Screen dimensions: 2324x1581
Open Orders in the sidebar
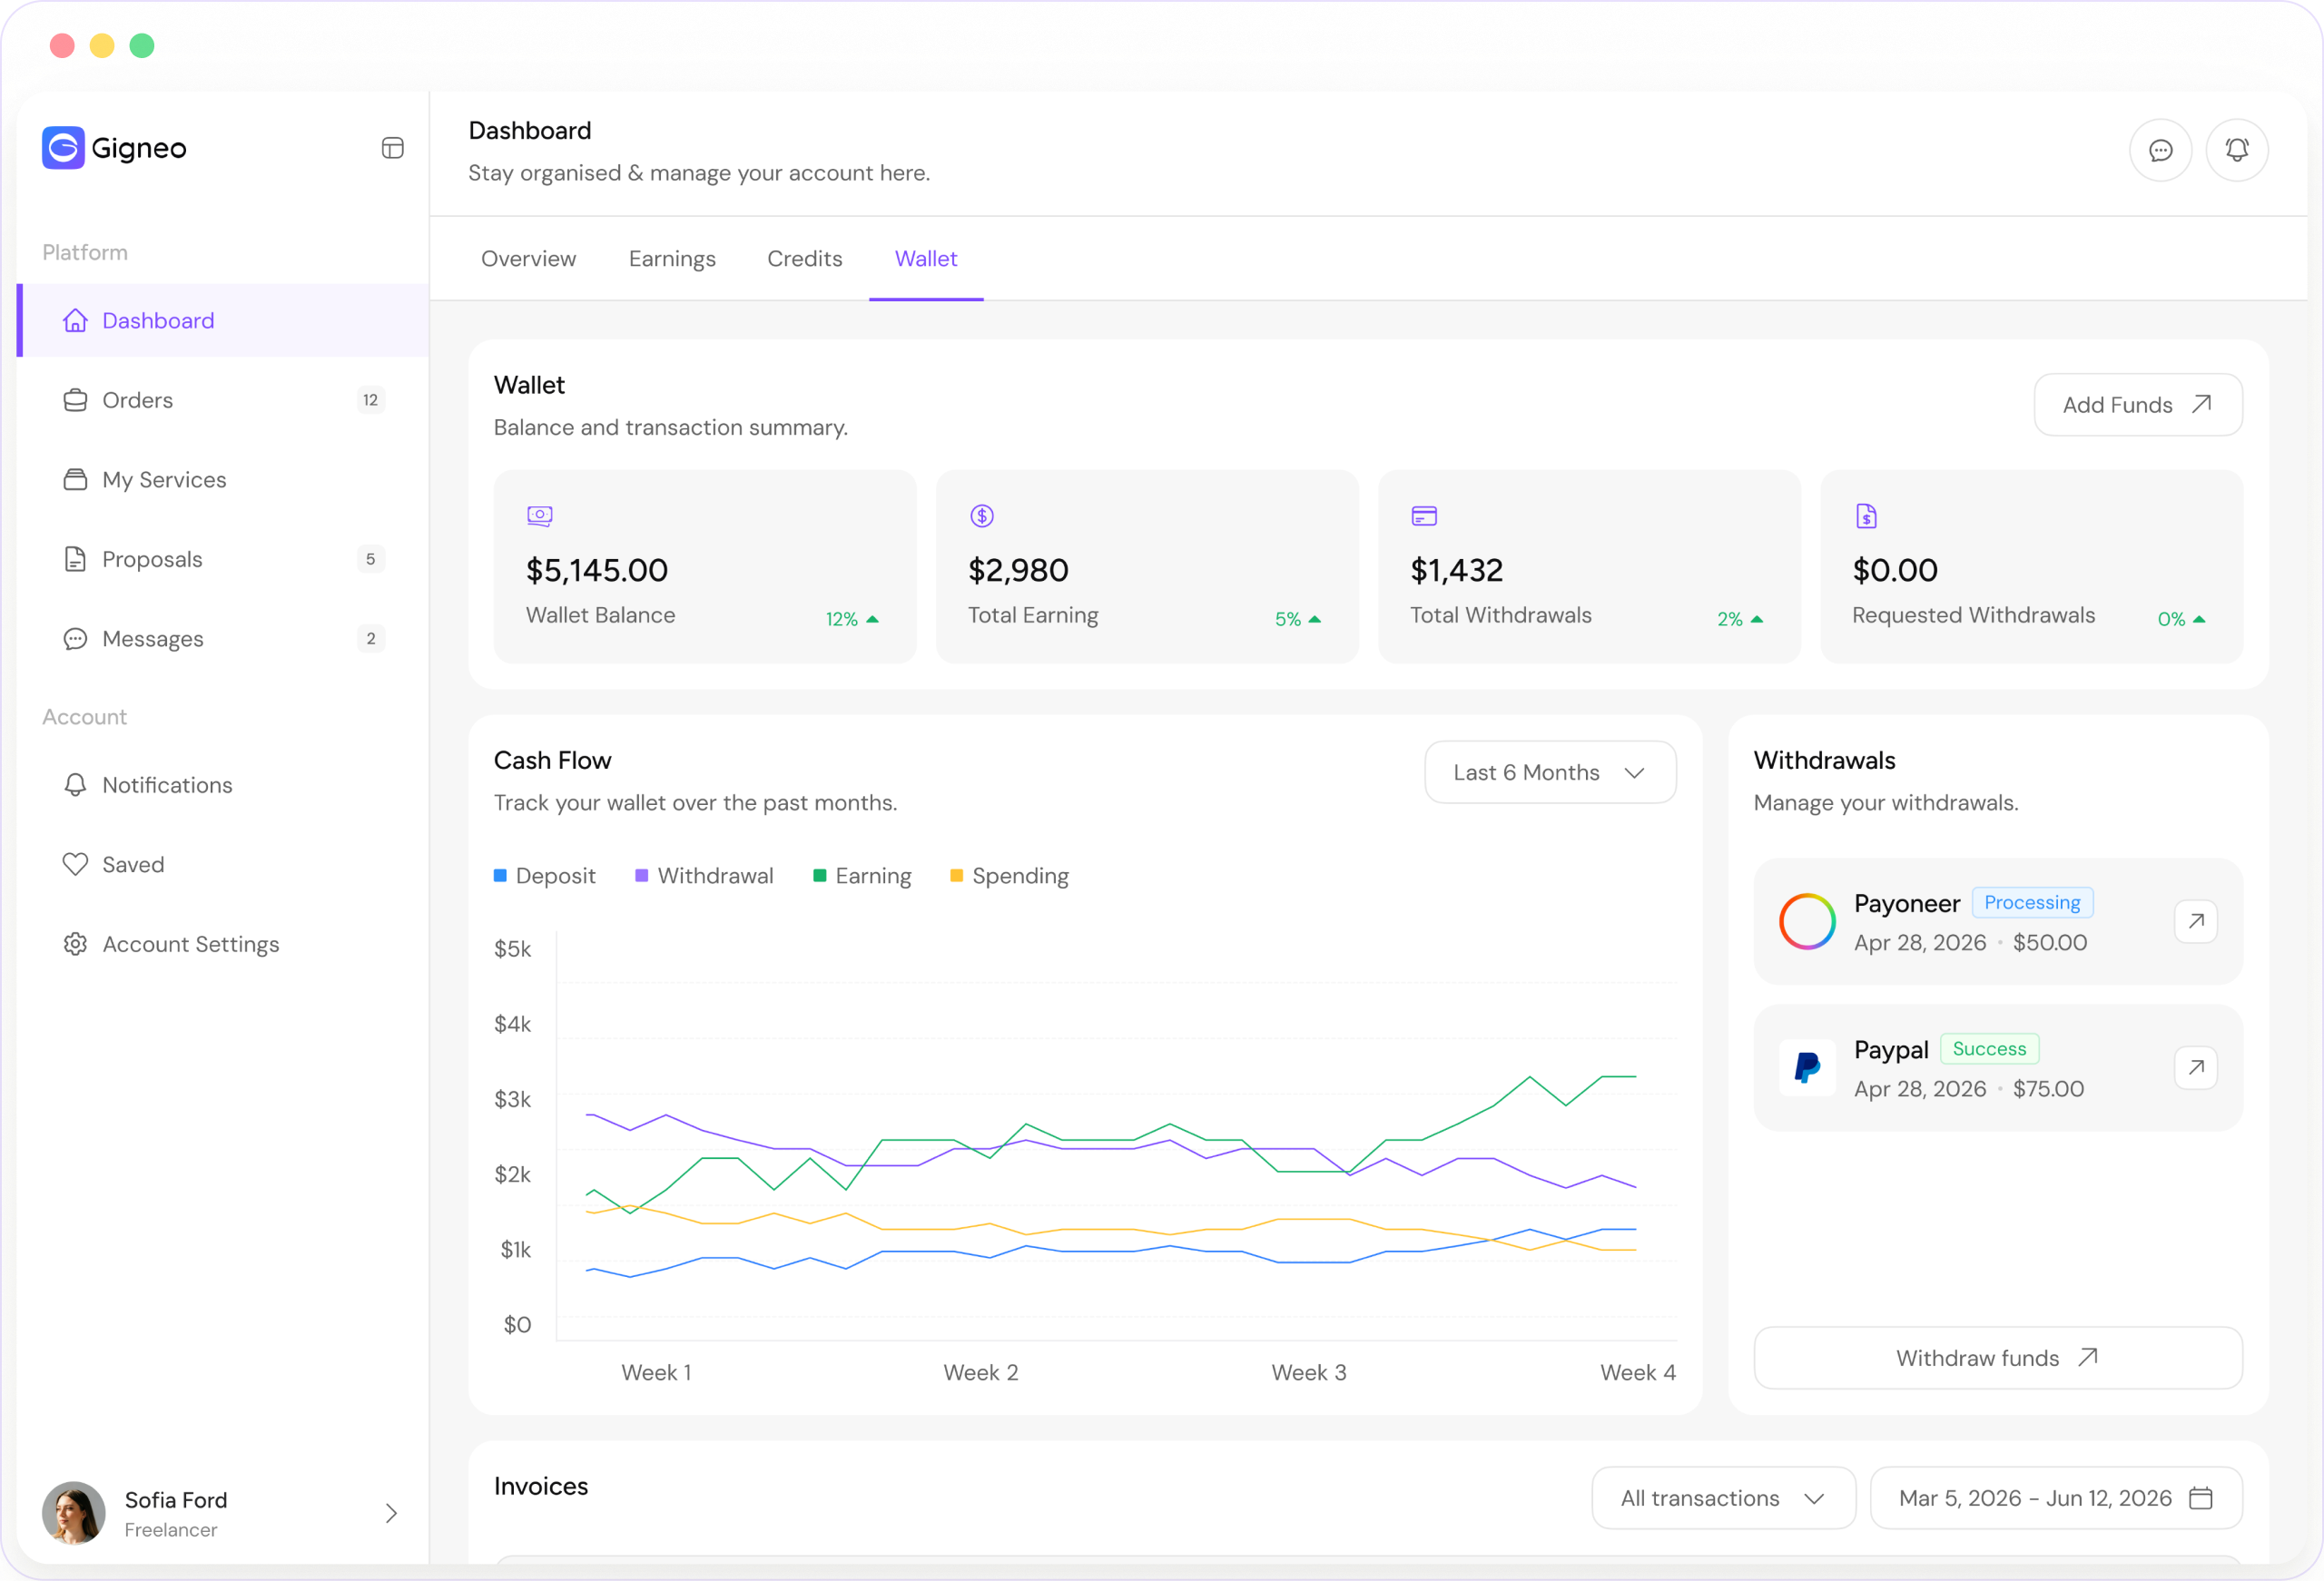point(223,400)
